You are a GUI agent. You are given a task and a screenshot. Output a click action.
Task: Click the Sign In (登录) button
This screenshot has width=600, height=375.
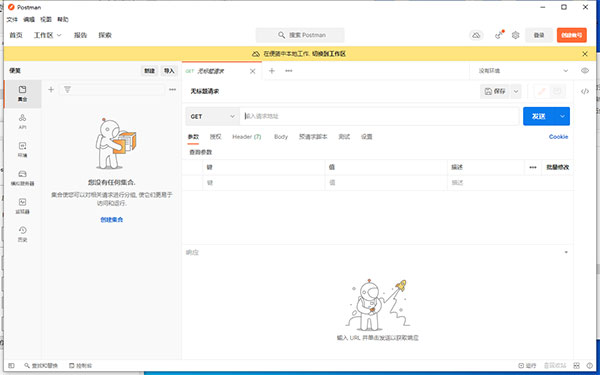point(539,35)
